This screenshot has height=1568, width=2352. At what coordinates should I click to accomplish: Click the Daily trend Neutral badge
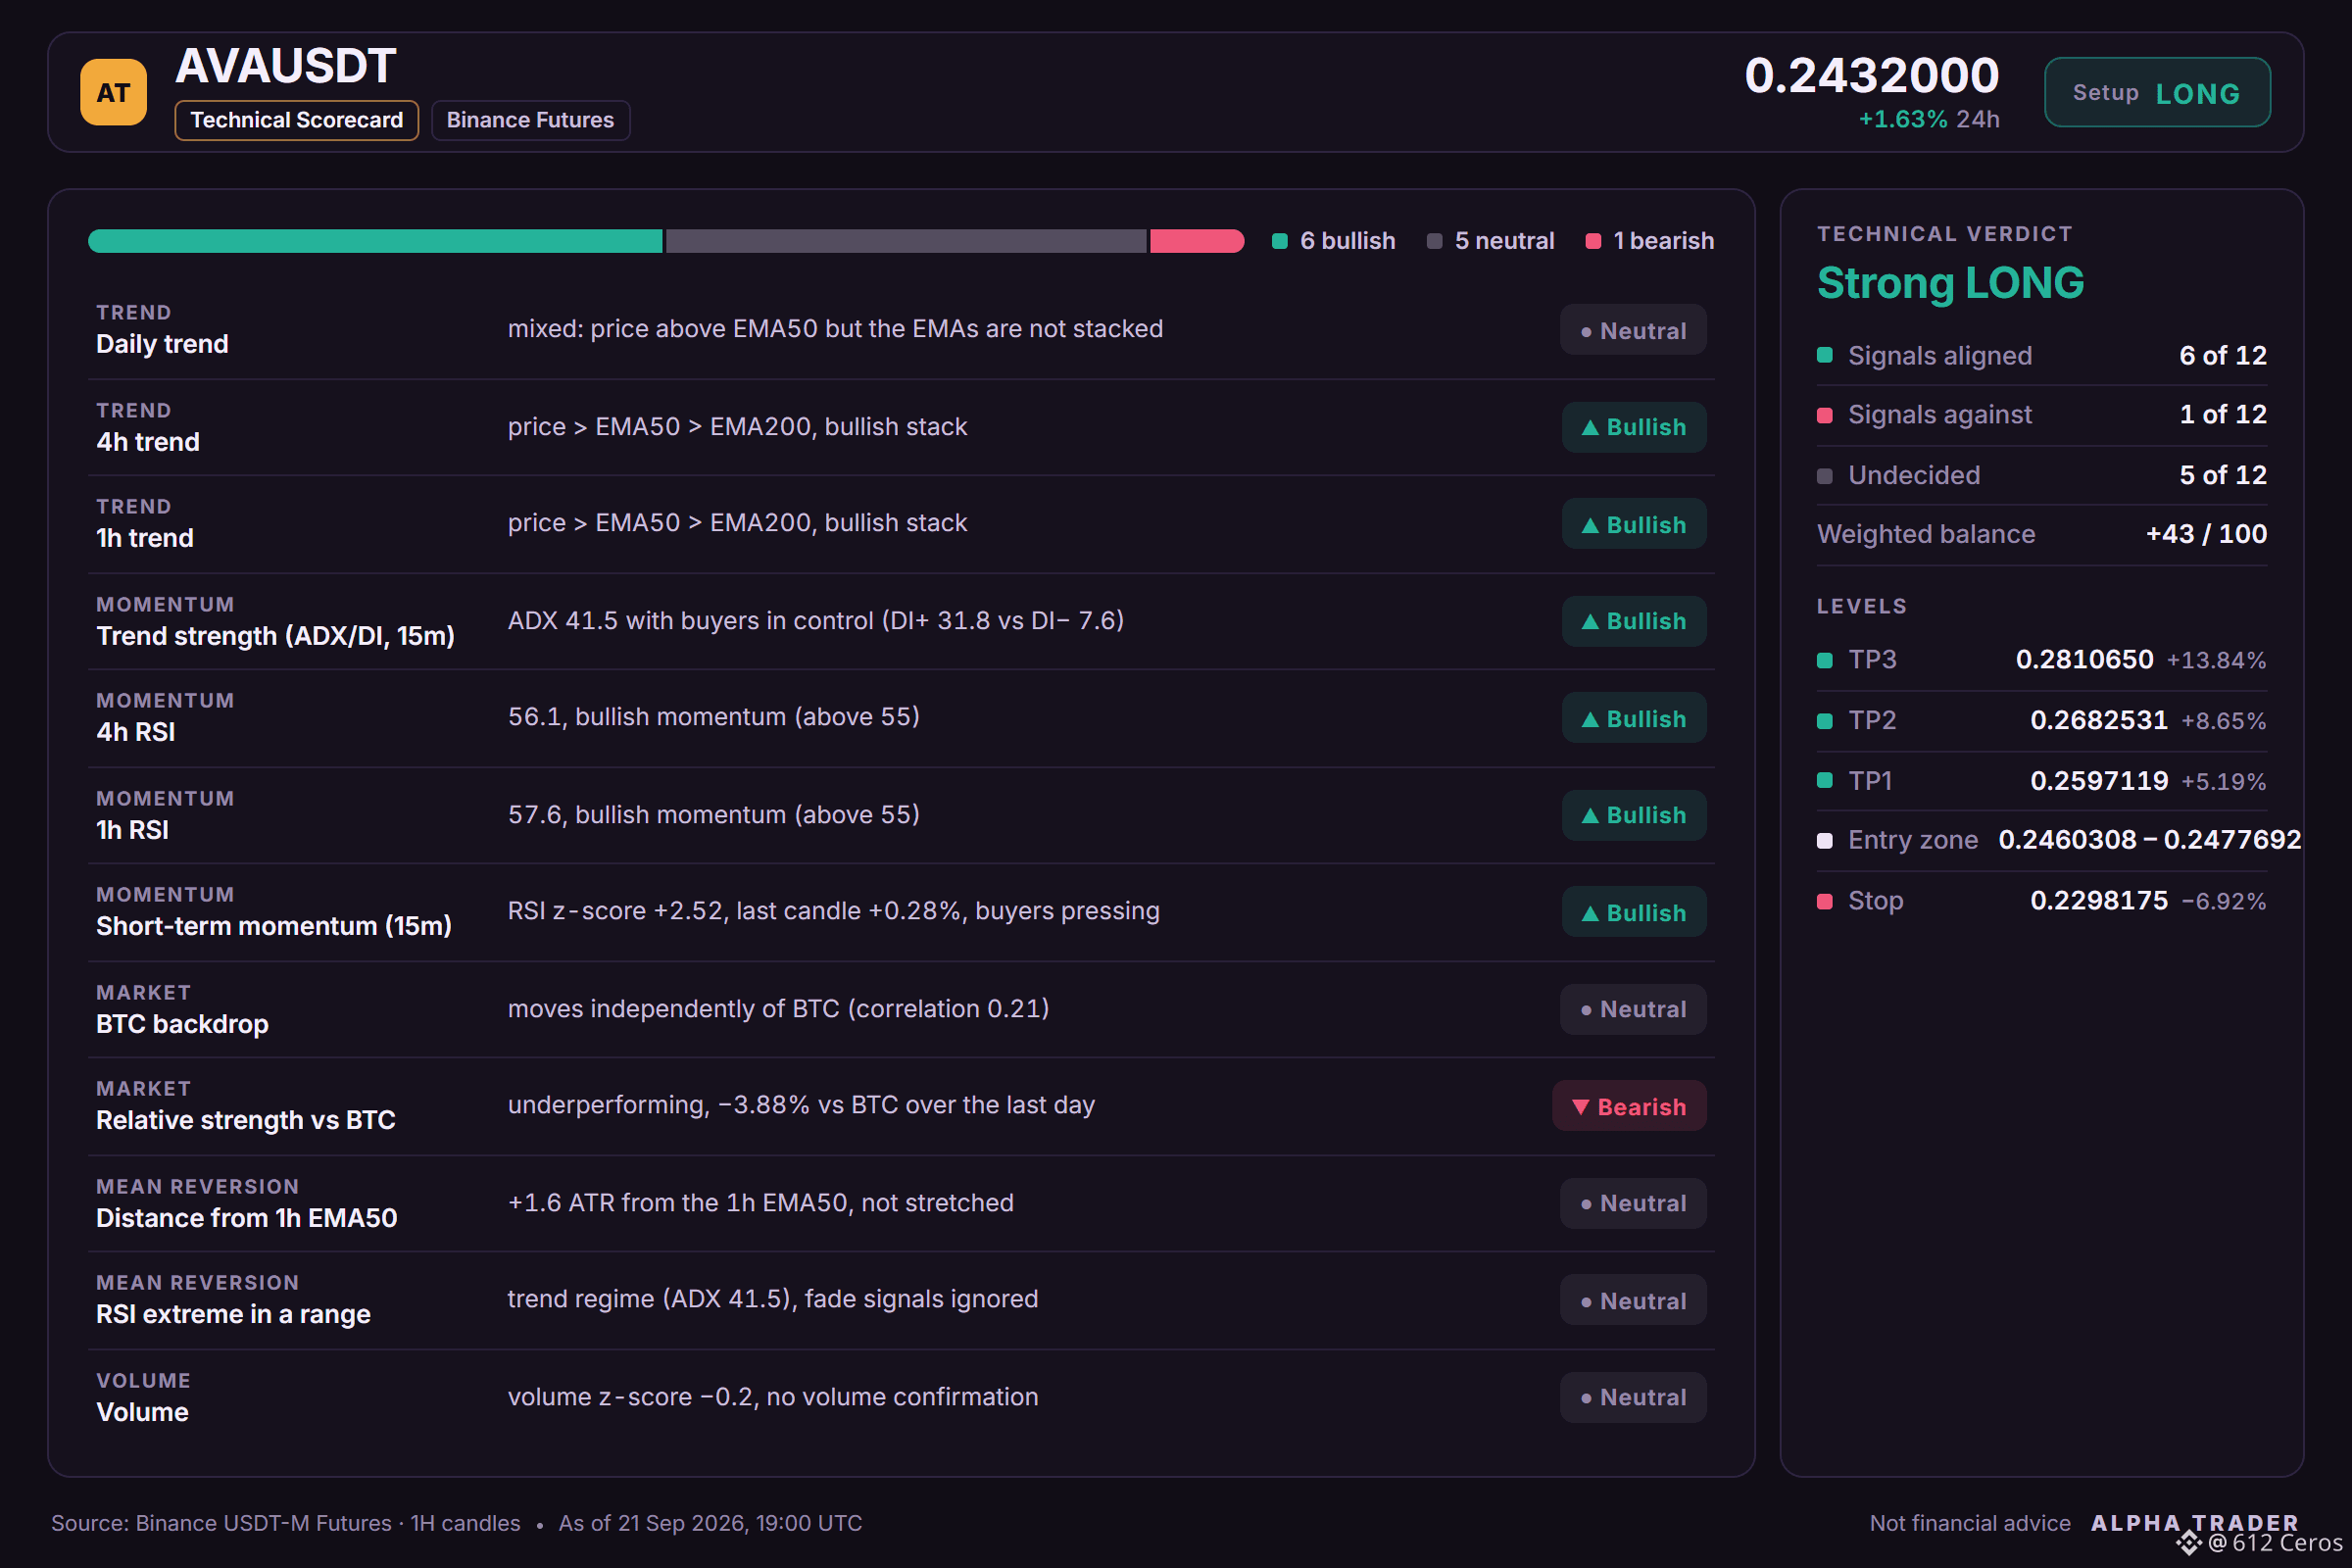click(1633, 330)
